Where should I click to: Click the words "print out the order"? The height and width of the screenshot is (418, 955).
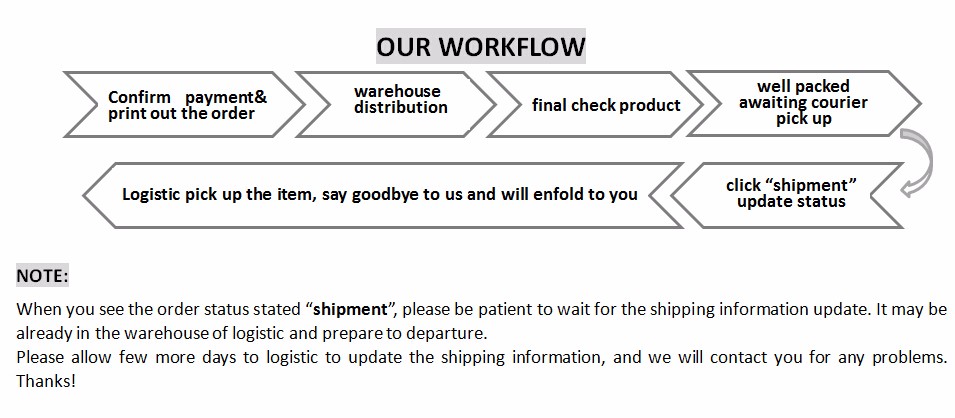click(x=181, y=114)
